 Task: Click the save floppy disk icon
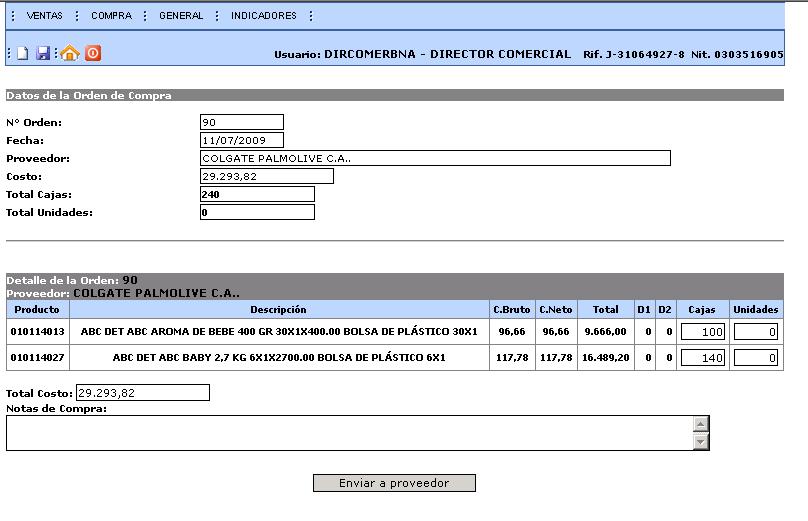coord(43,53)
